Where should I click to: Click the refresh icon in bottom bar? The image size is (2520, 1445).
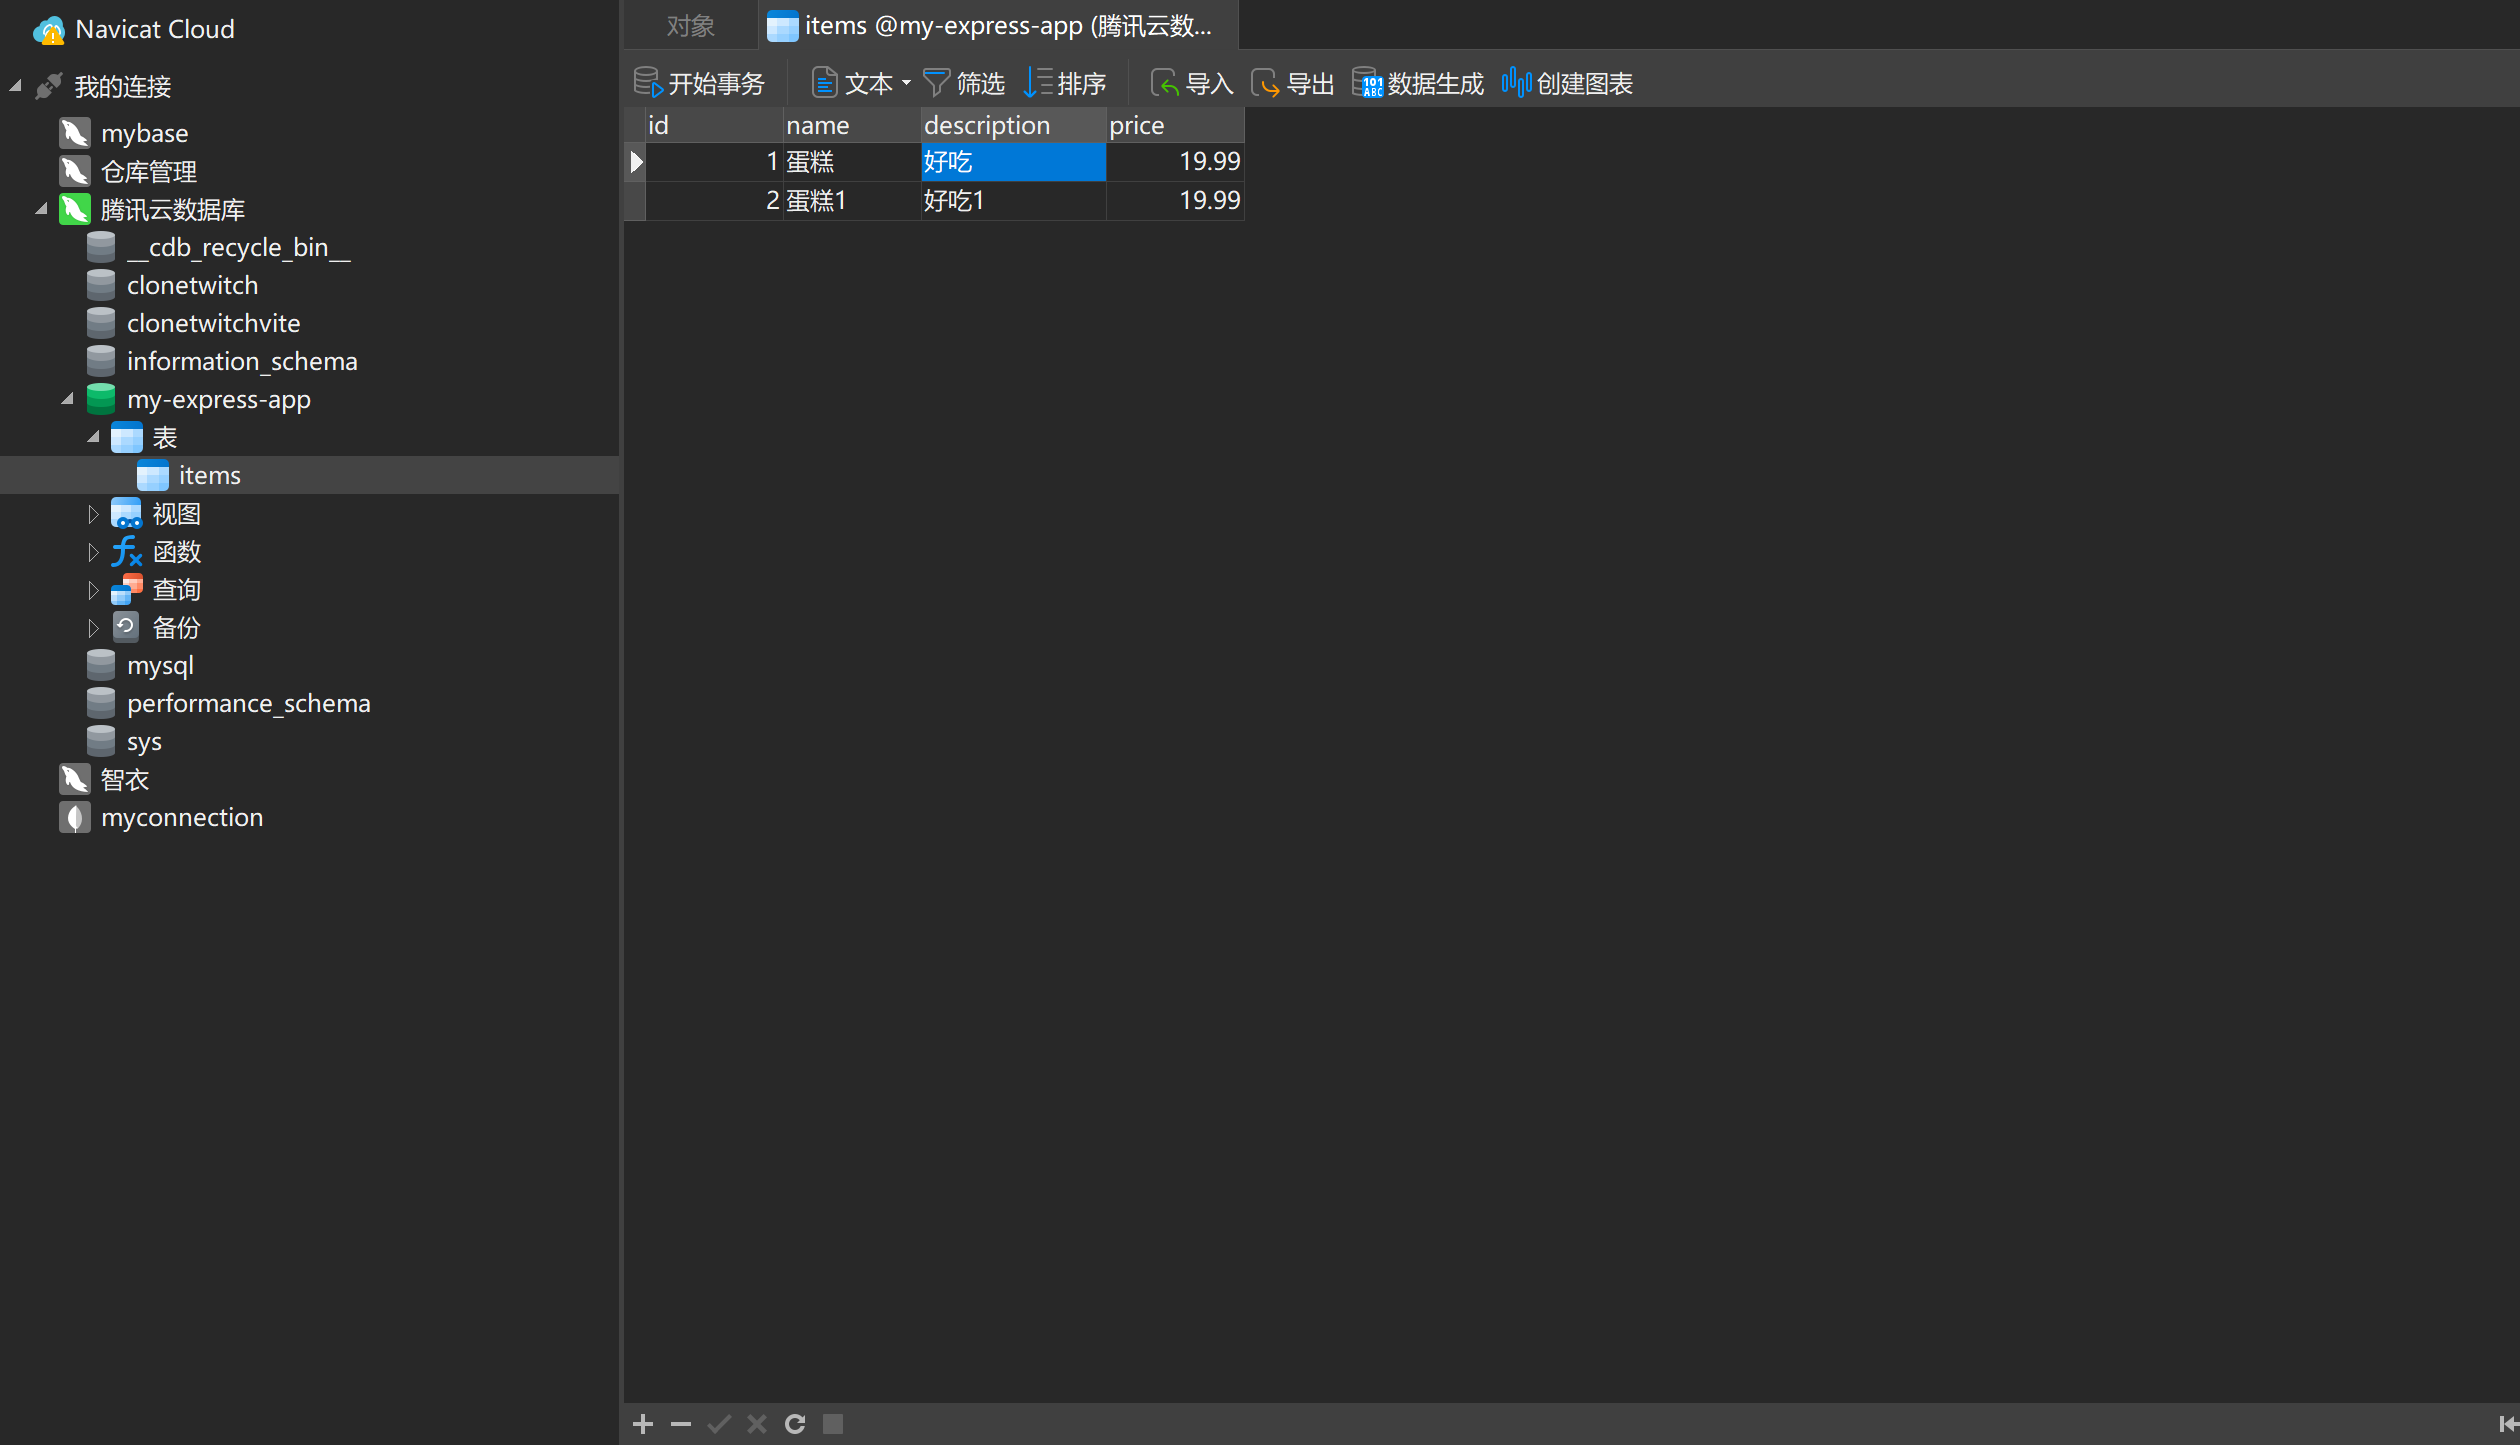pos(795,1423)
